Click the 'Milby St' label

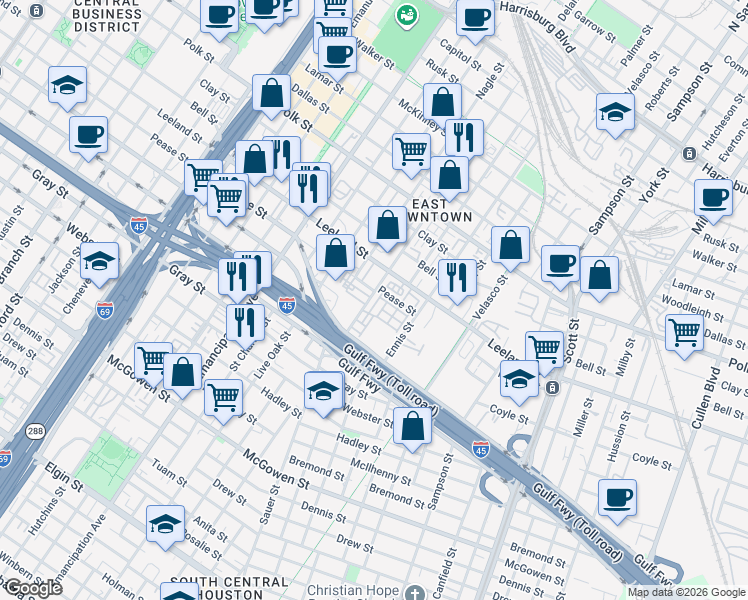tap(626, 357)
